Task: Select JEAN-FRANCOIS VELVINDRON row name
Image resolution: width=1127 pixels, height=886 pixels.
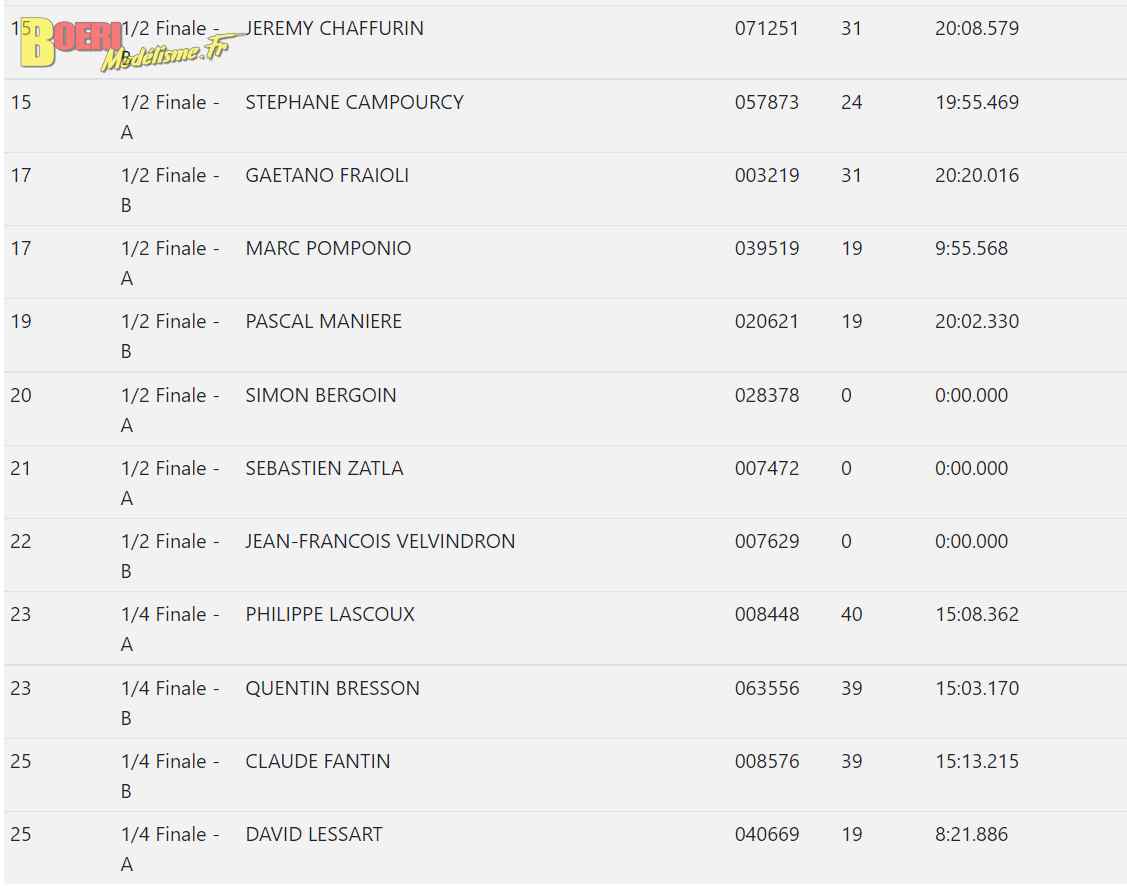Action: [380, 541]
